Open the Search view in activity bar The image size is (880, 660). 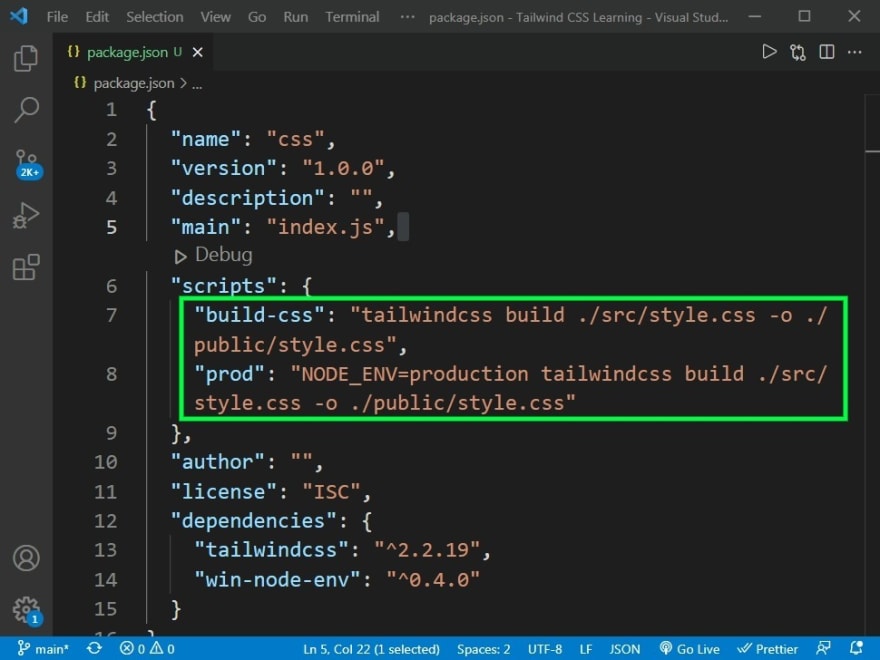tap(26, 110)
